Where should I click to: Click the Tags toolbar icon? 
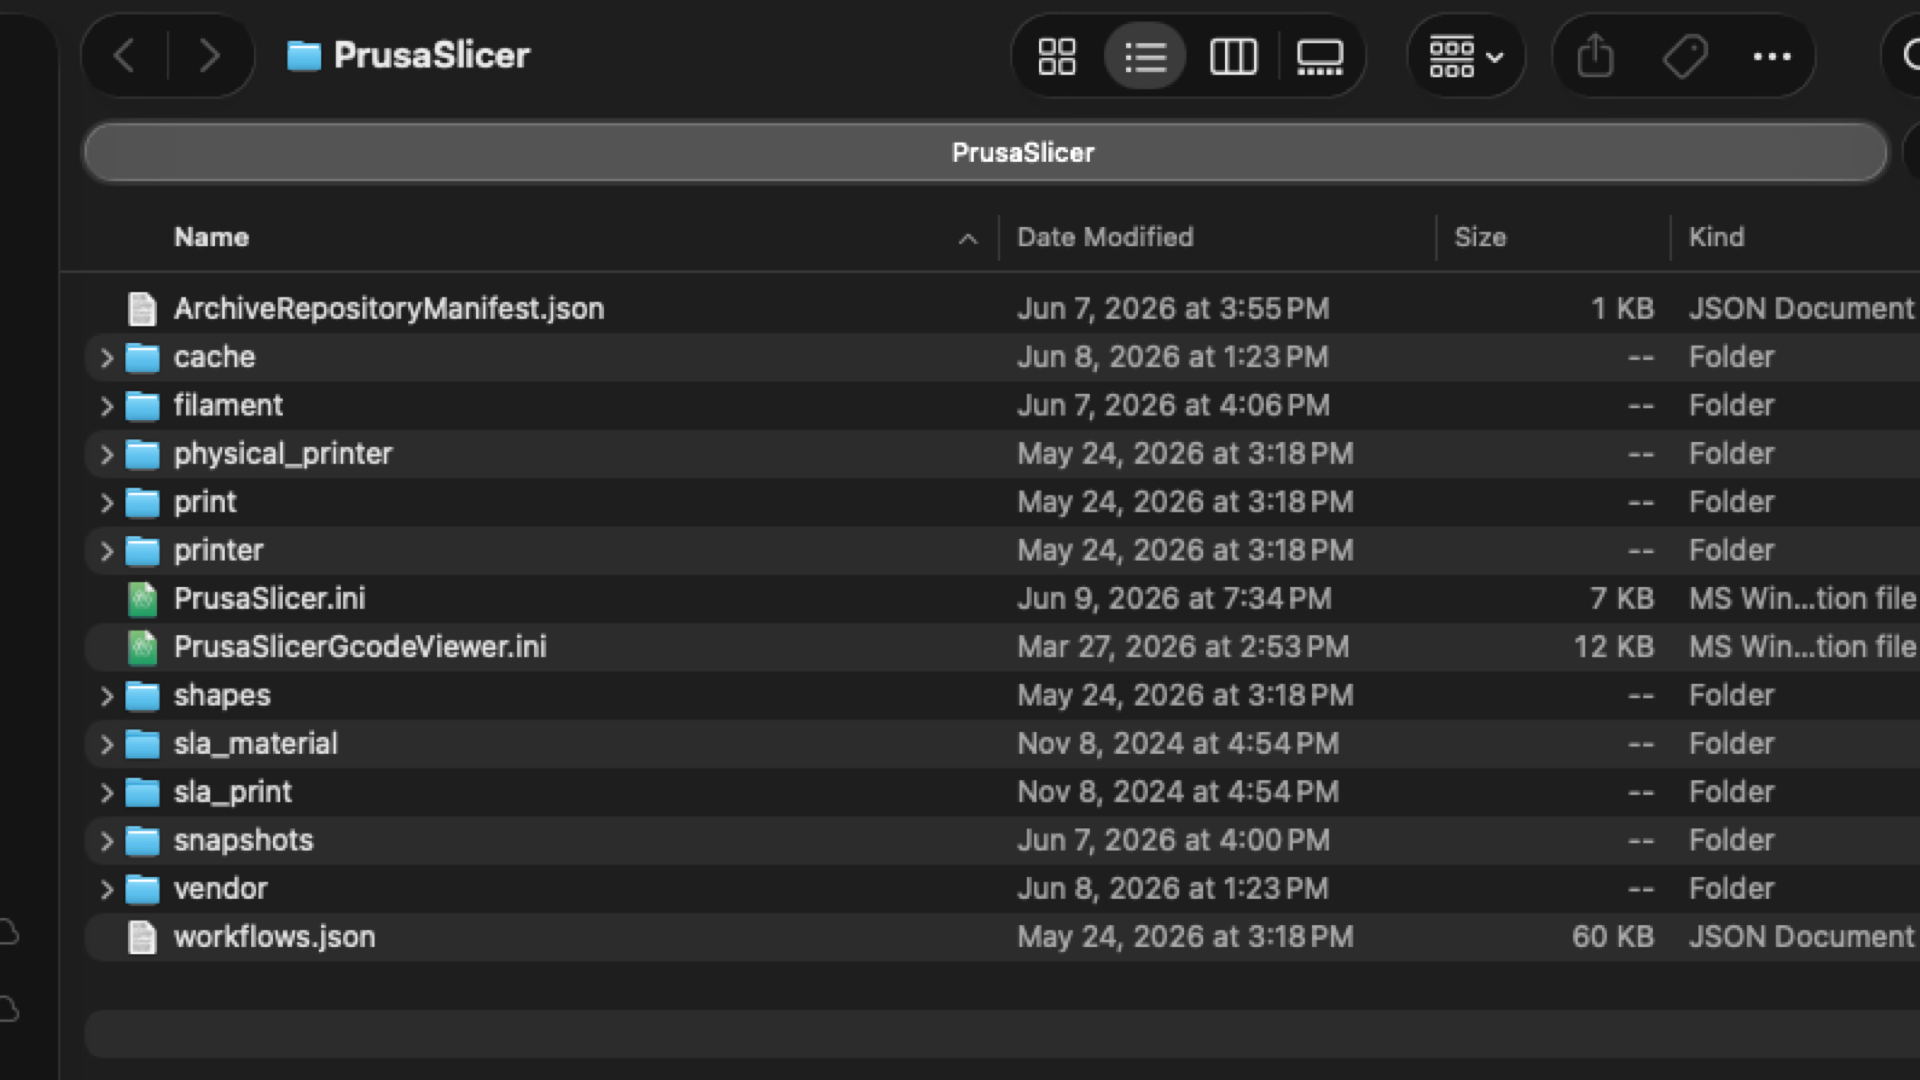(x=1685, y=56)
